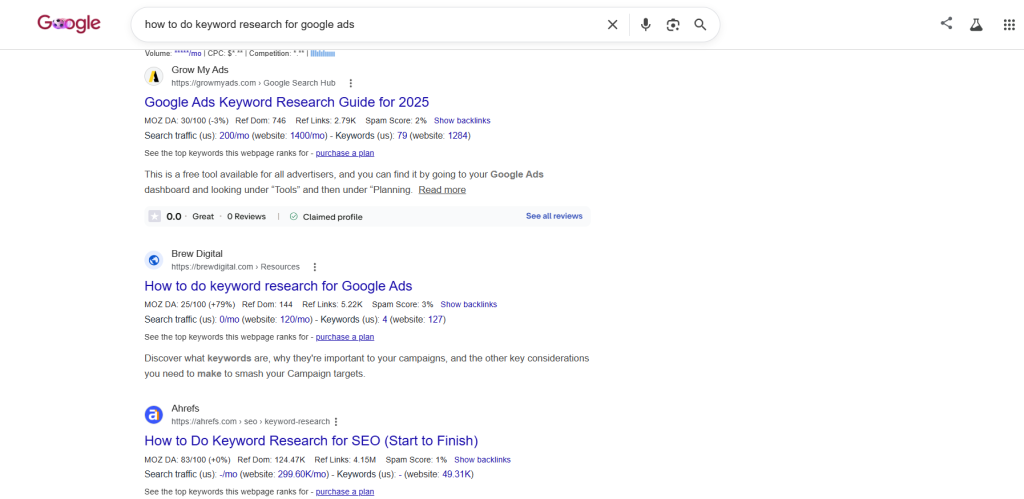Click Read more in Grow My Ads snippet
The width and height of the screenshot is (1024, 499).
(442, 189)
